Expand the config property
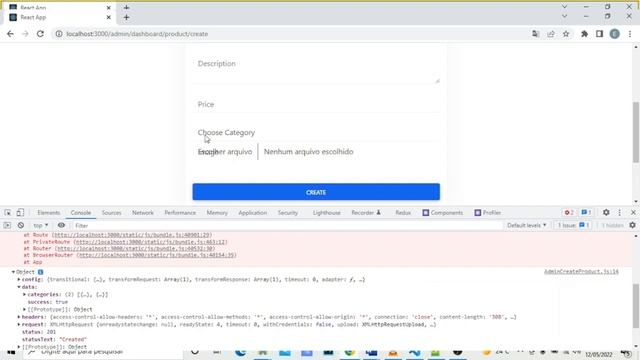 point(19,280)
